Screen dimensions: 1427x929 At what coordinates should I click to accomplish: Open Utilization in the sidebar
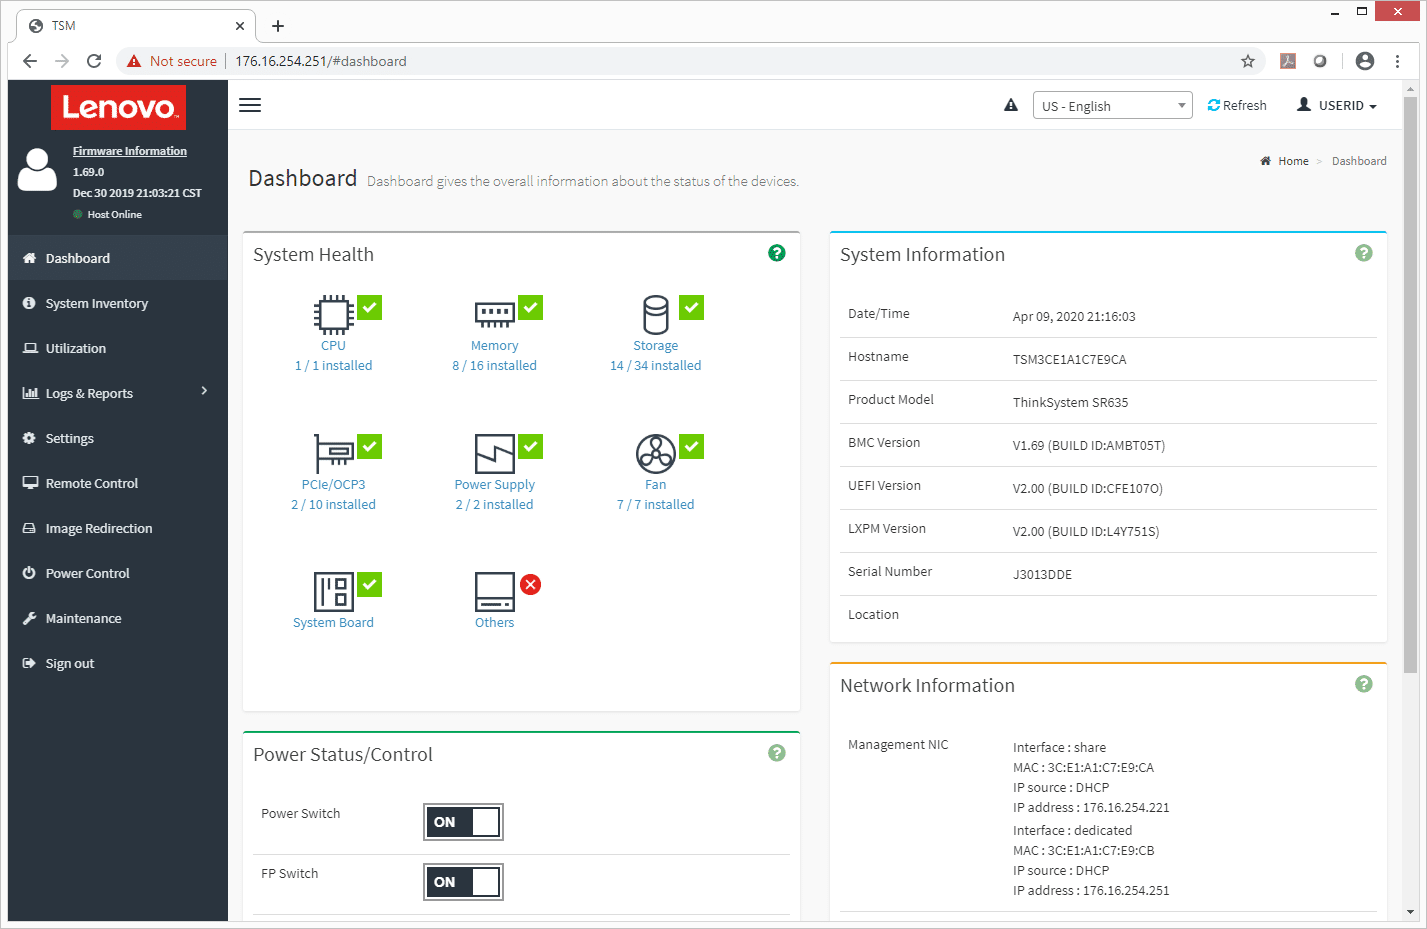(118, 348)
